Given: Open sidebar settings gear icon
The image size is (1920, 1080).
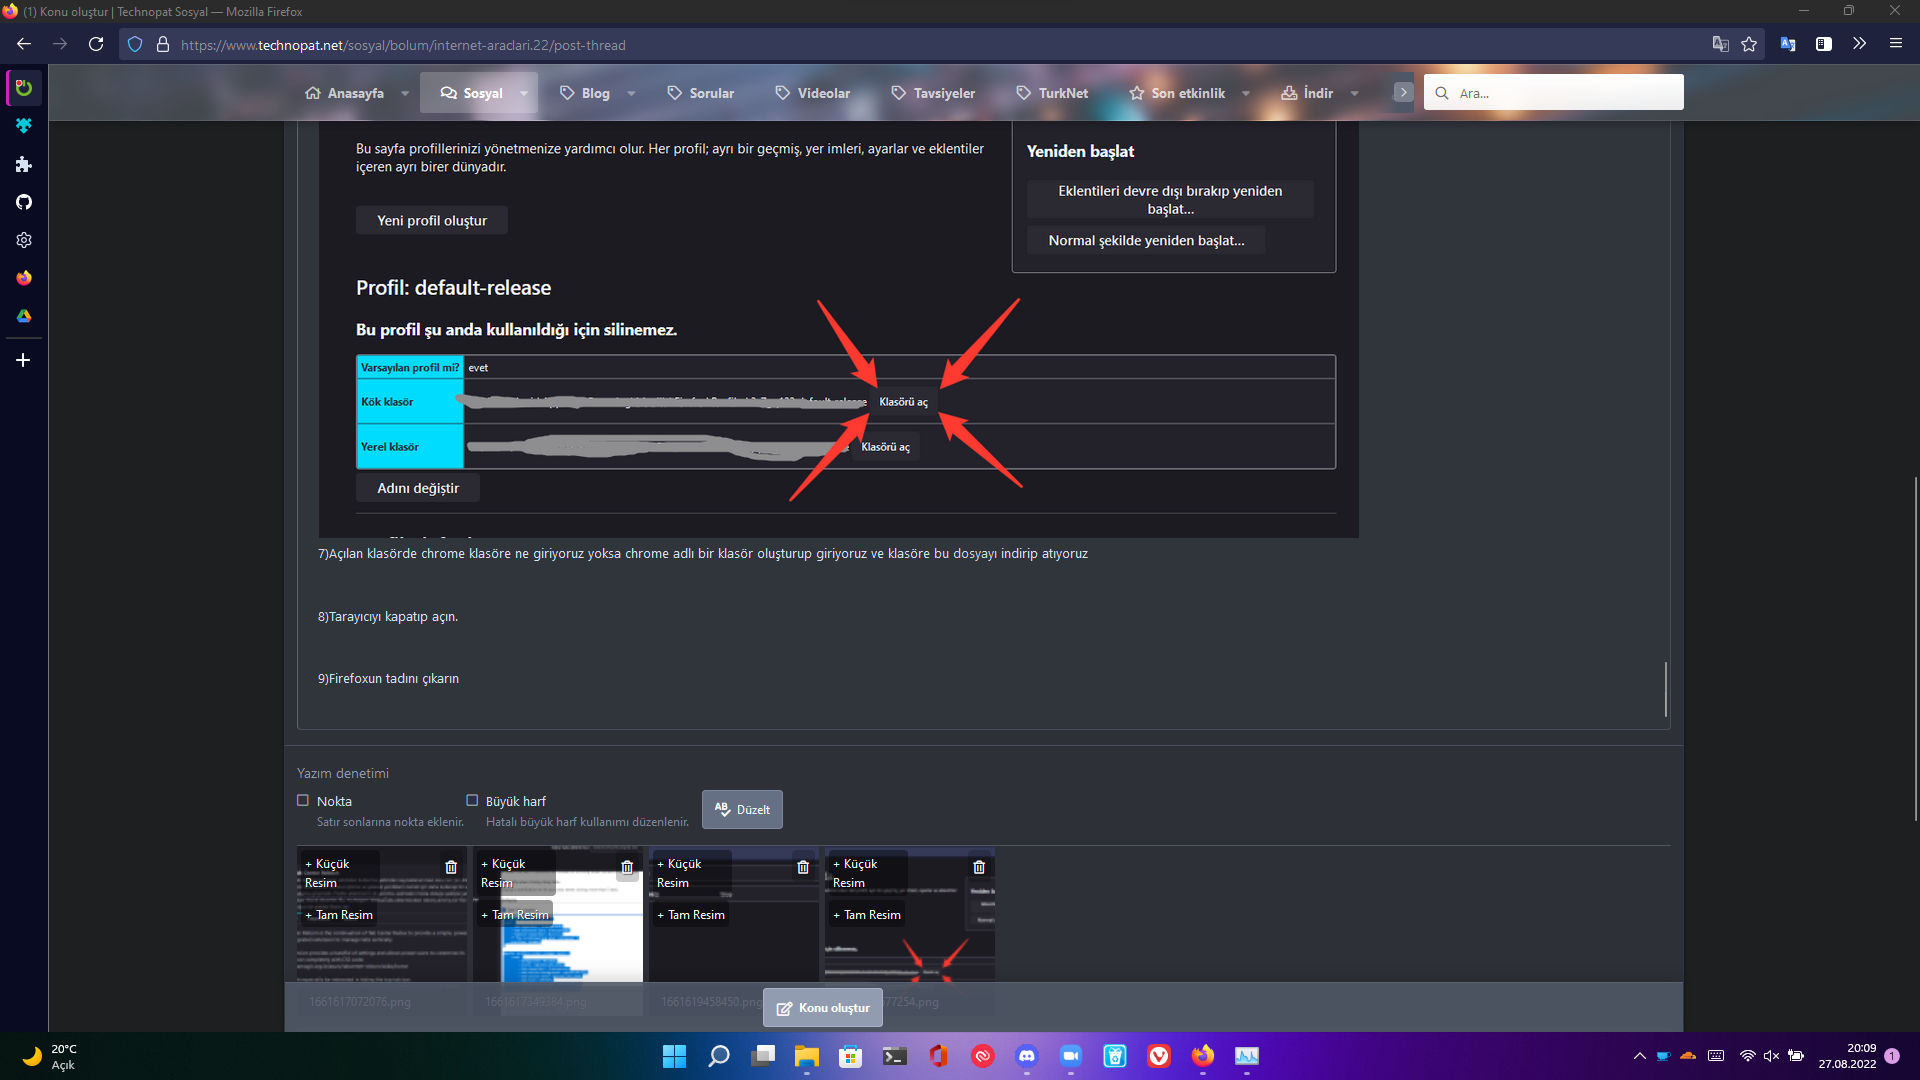Looking at the screenshot, I should pos(24,240).
